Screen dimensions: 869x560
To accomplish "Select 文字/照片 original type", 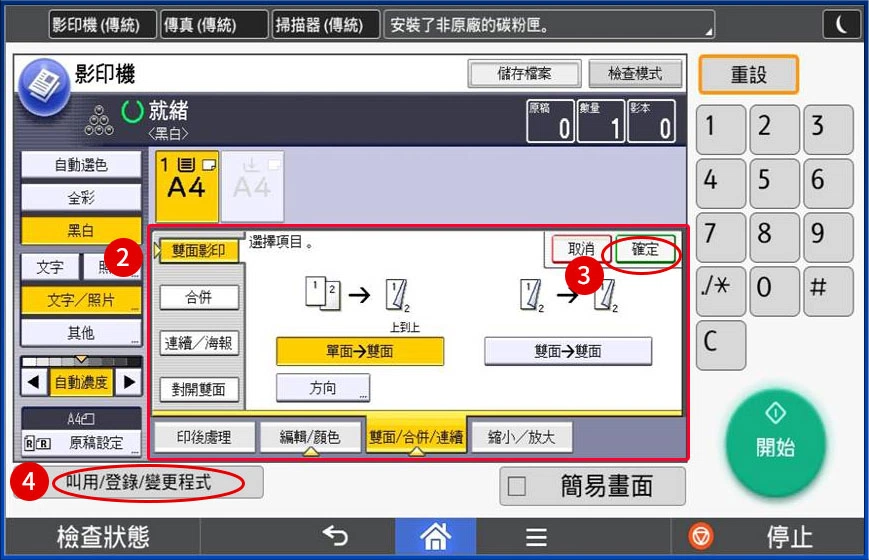I will coord(81,300).
